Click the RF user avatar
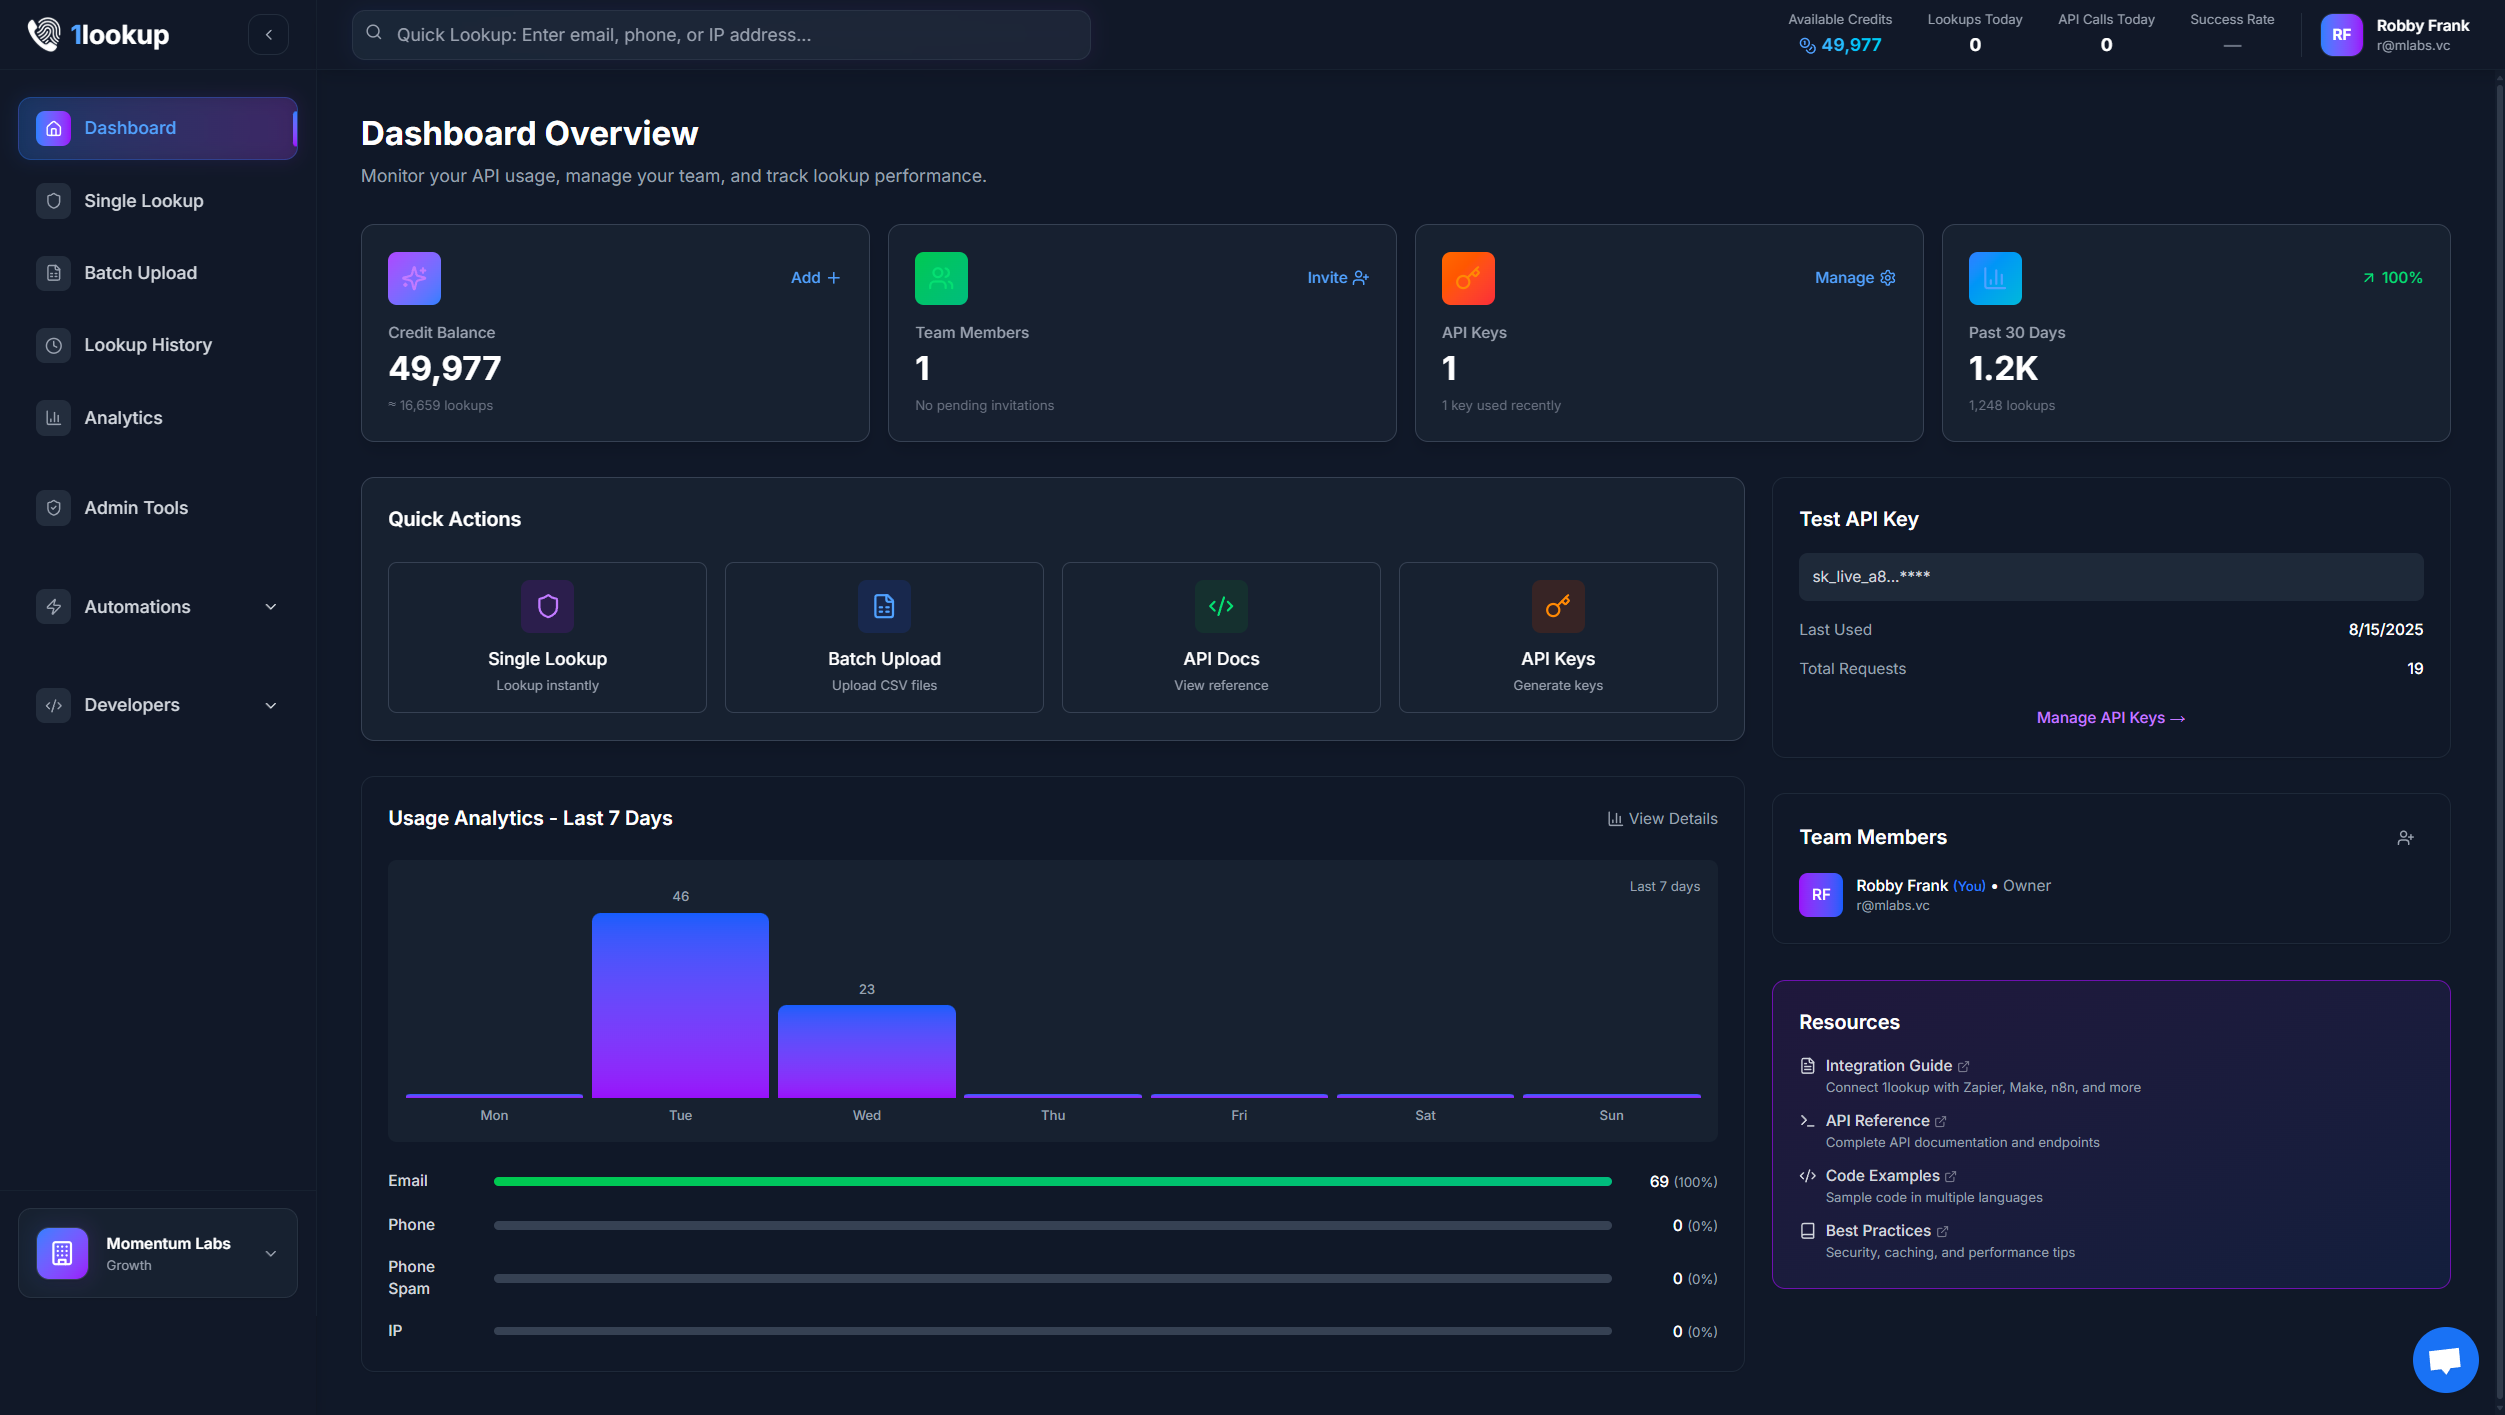 [2341, 35]
